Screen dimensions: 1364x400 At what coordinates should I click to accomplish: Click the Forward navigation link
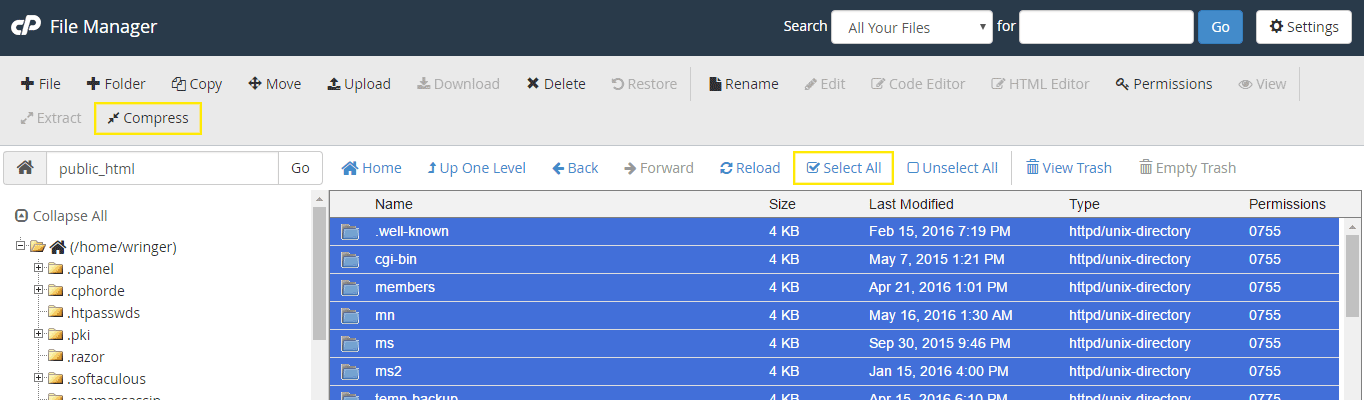pyautogui.click(x=659, y=168)
